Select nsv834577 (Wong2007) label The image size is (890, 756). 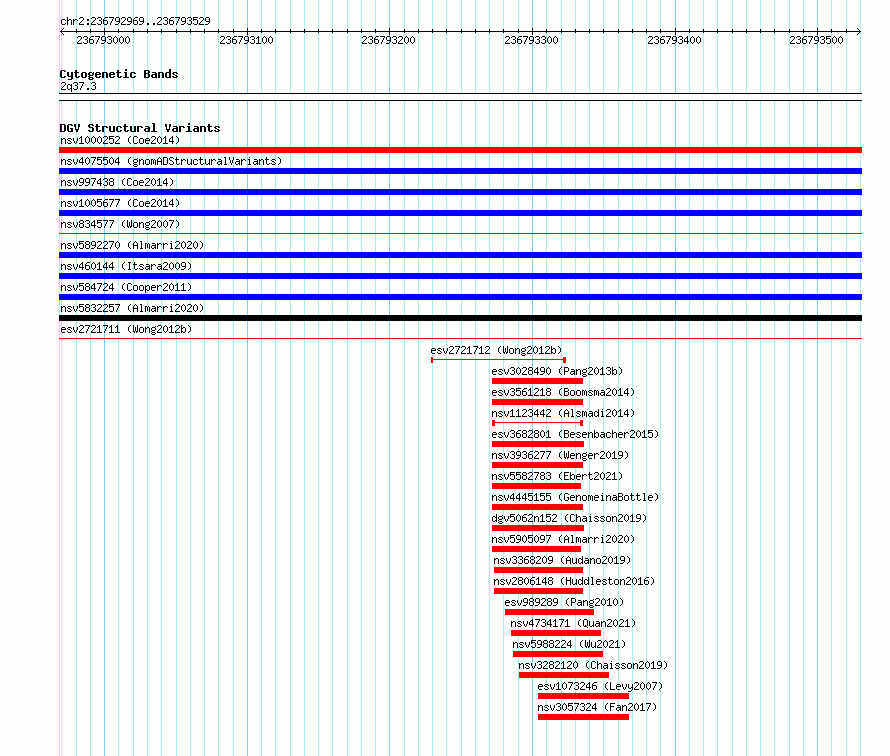pos(120,224)
